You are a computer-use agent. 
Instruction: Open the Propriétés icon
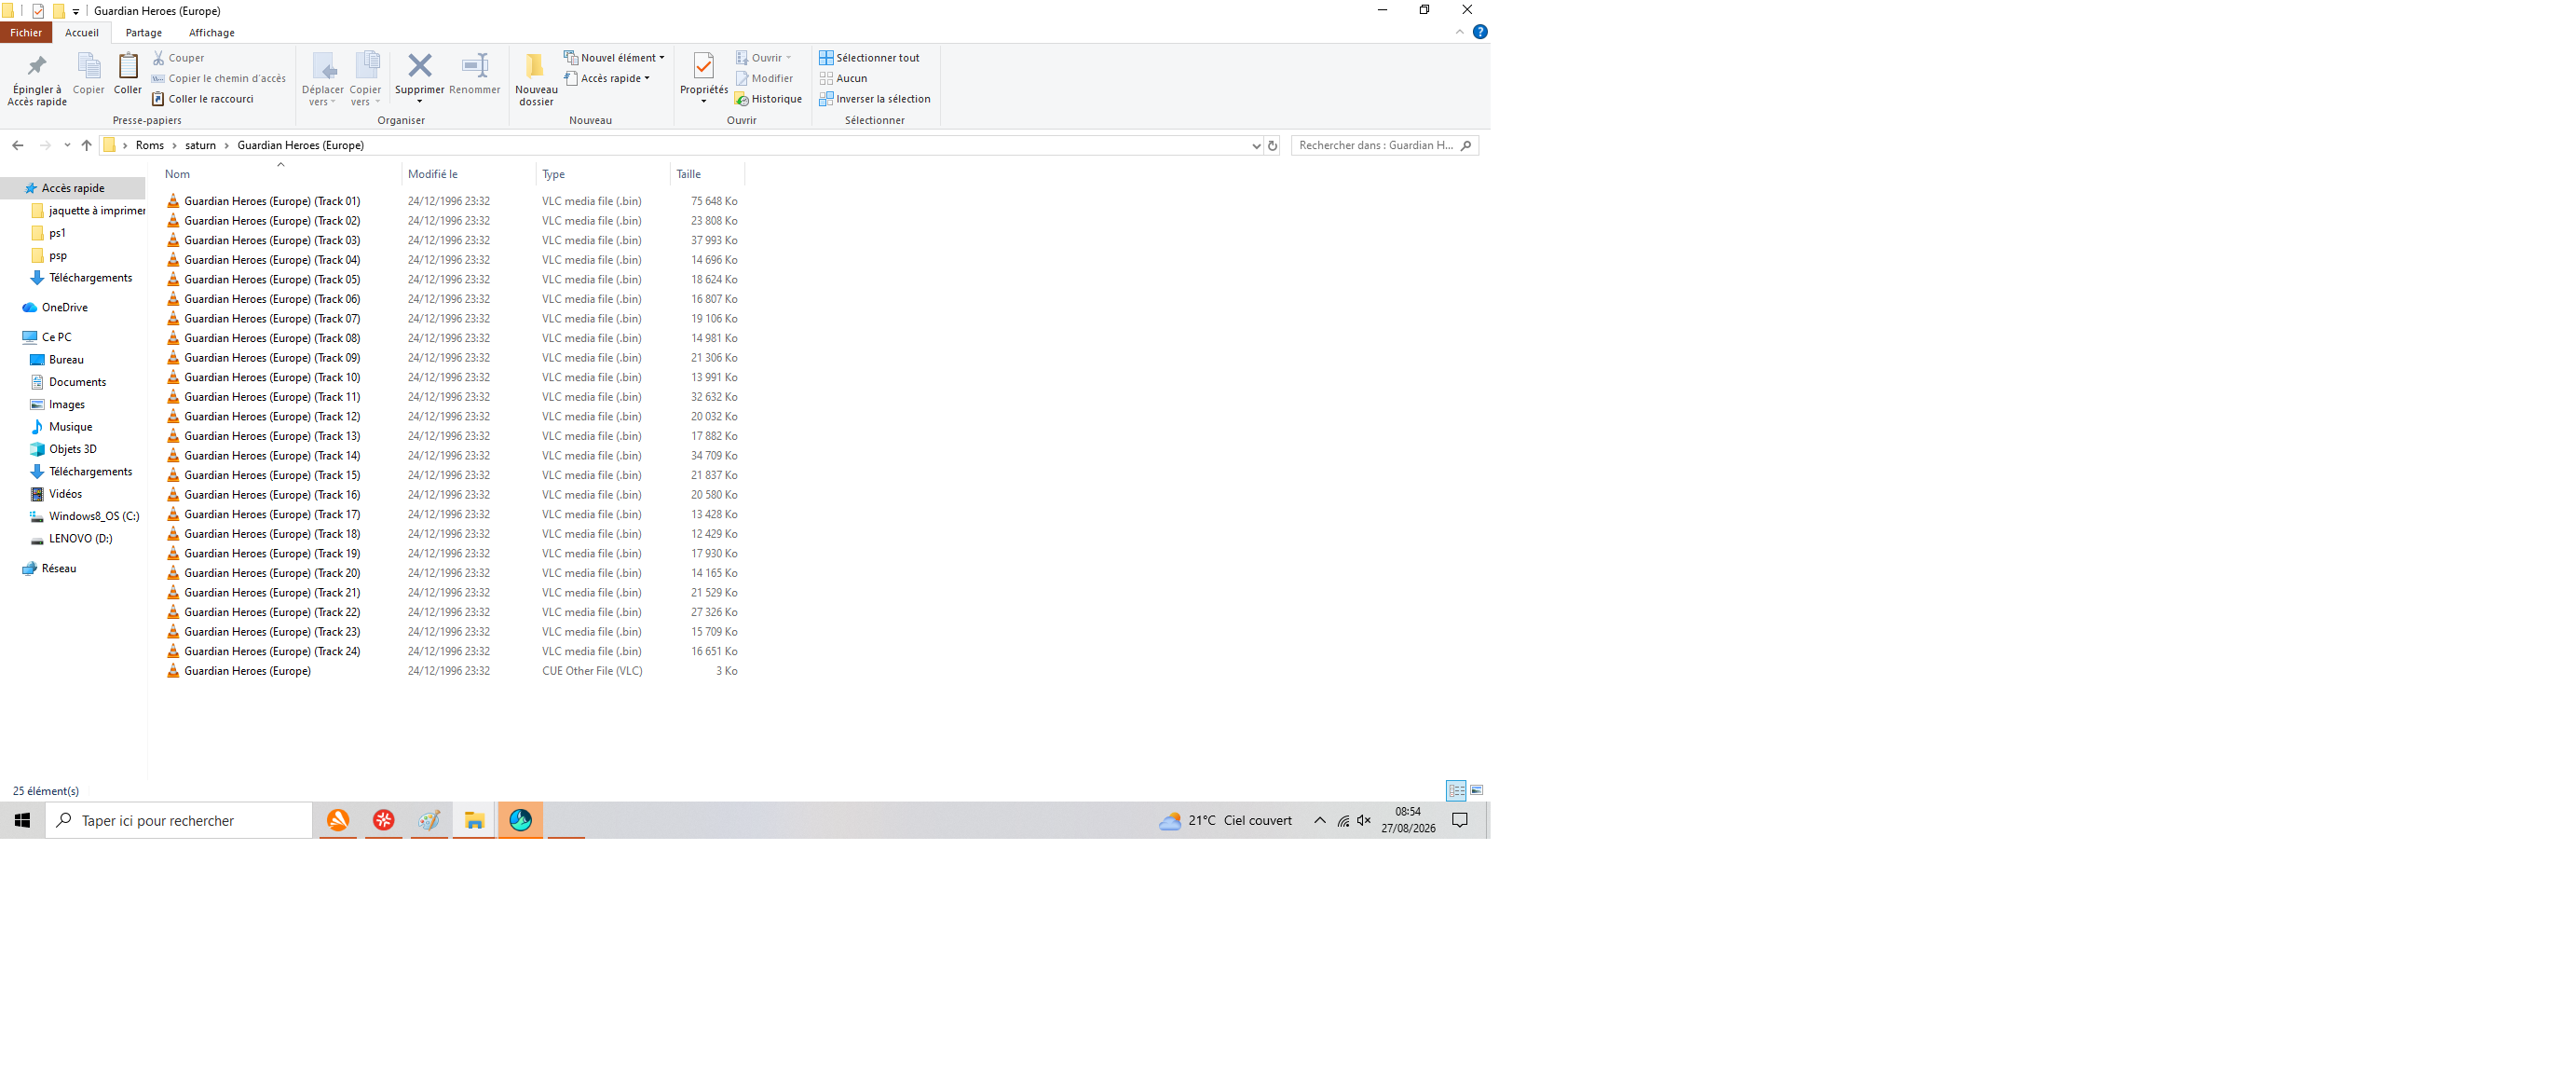click(x=703, y=67)
